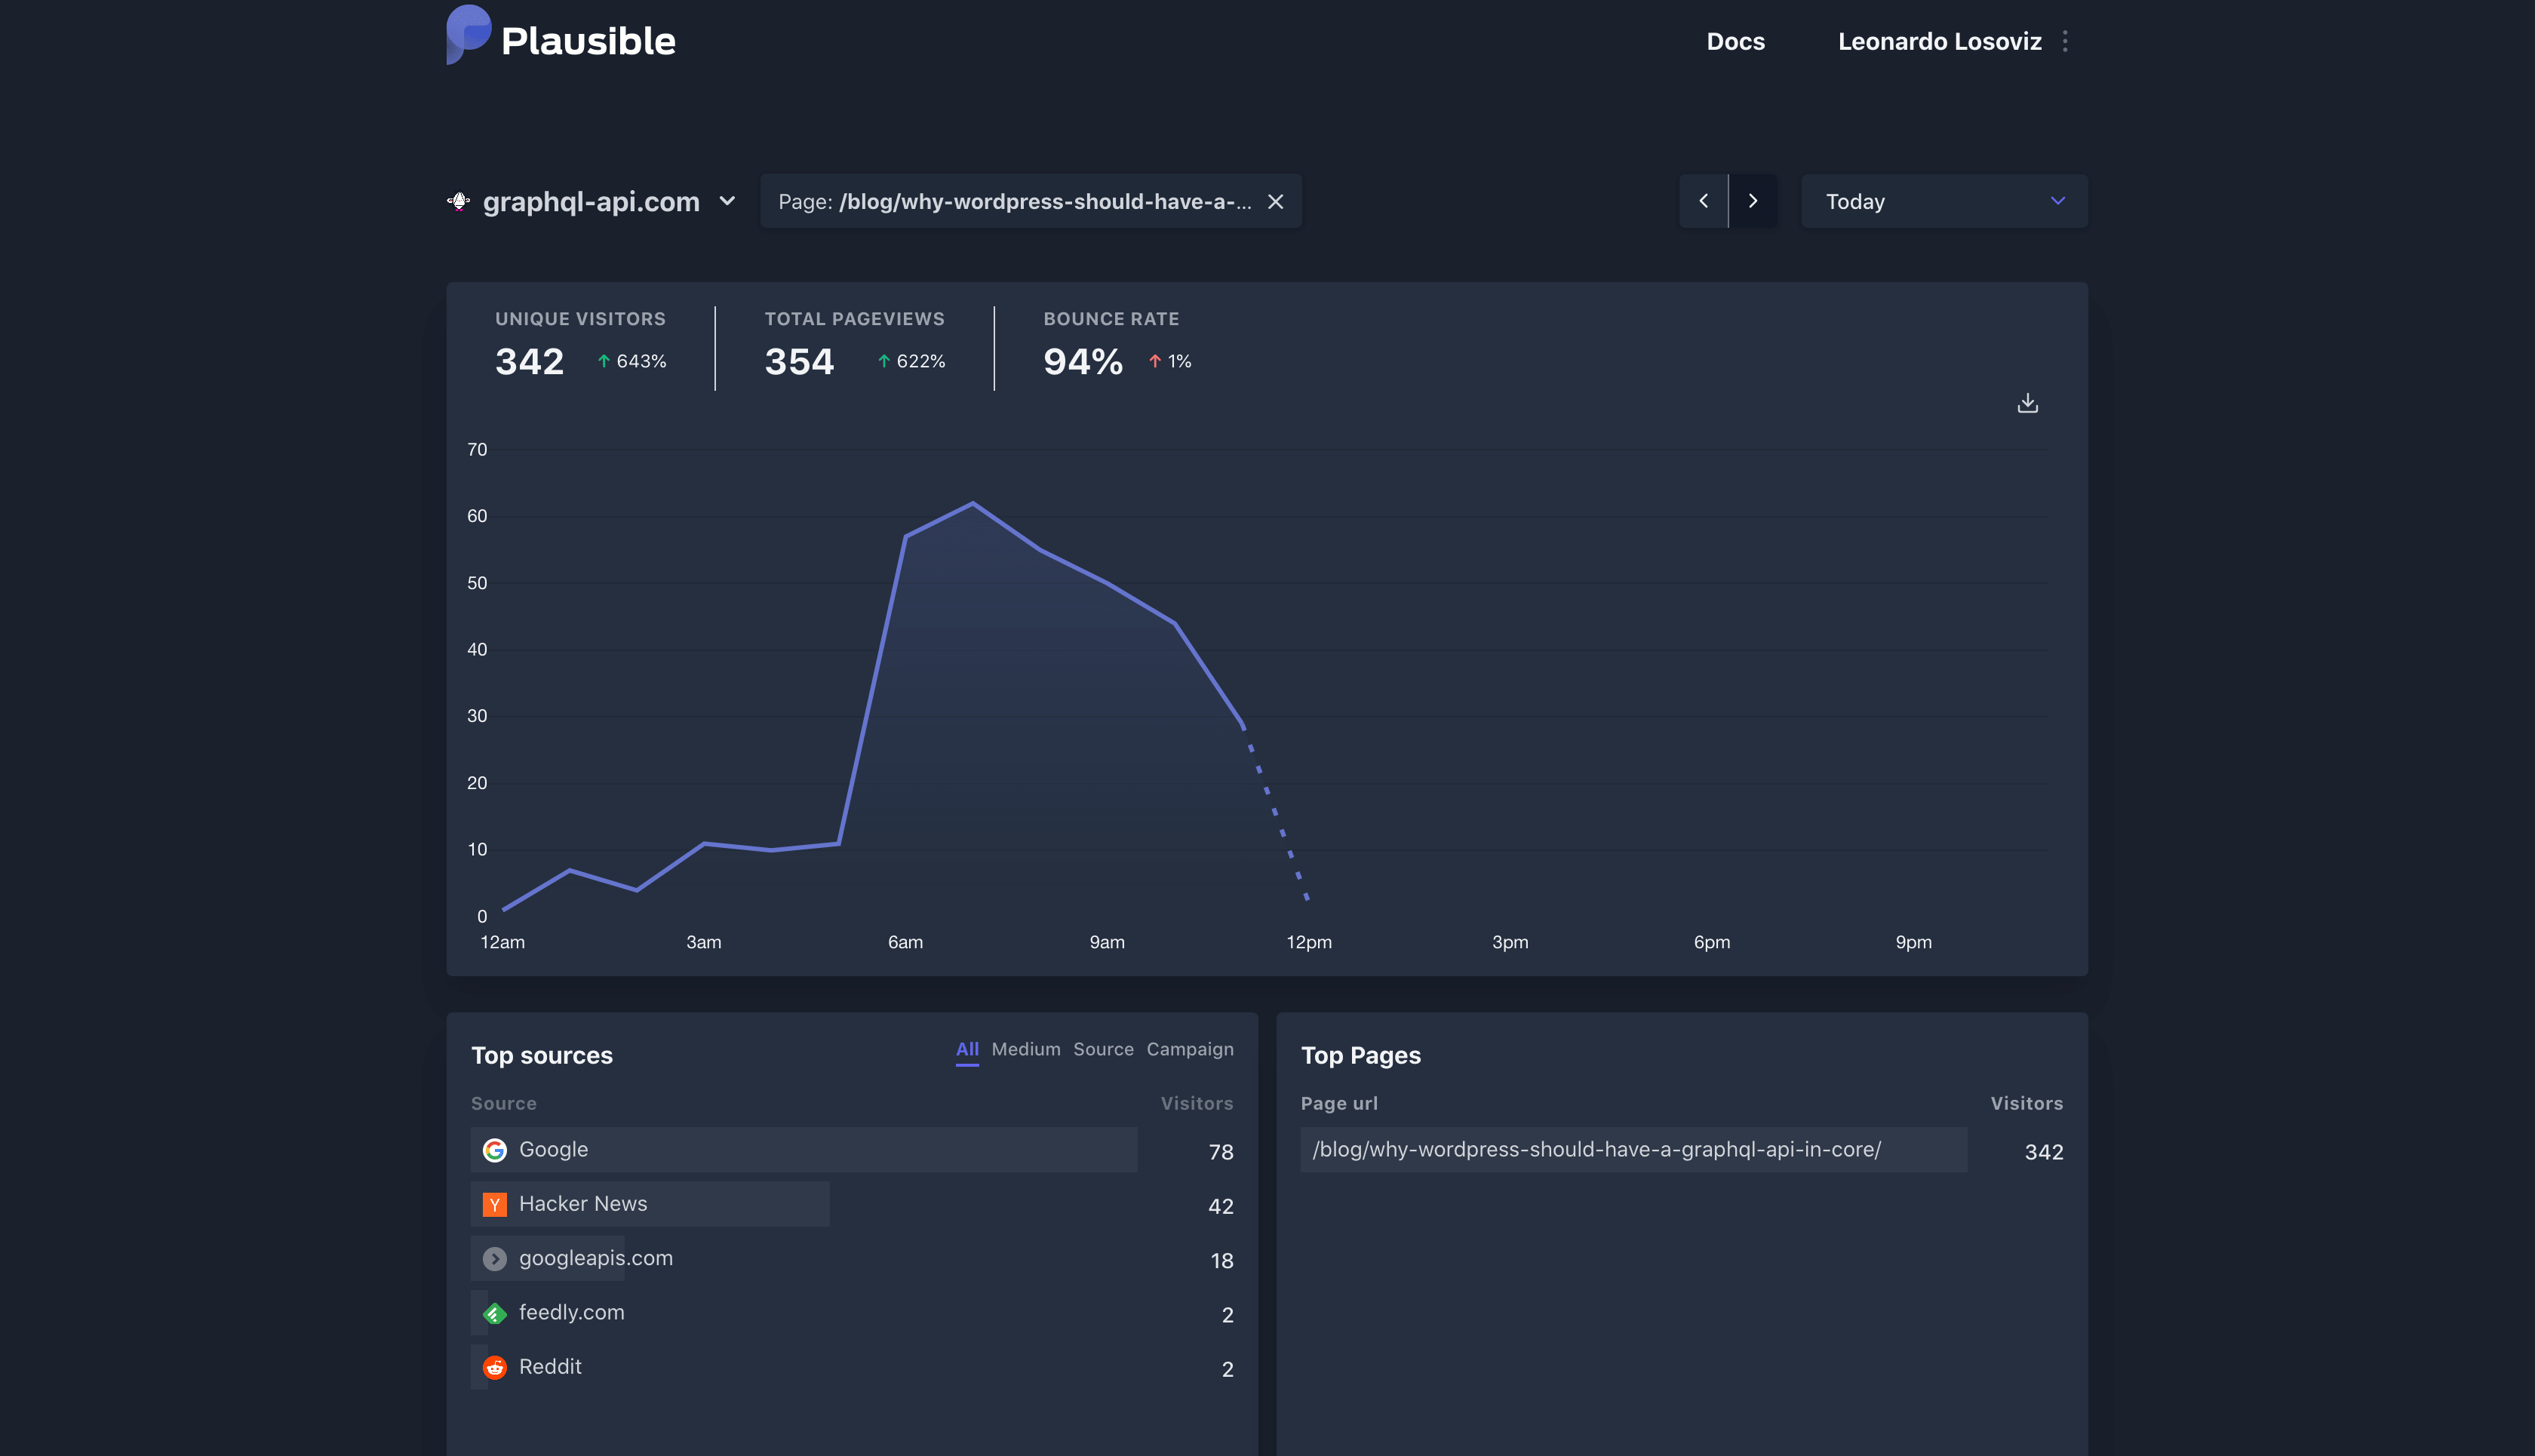Click the Hacker News Y icon
Viewport: 2535px width, 1456px height.
point(495,1204)
